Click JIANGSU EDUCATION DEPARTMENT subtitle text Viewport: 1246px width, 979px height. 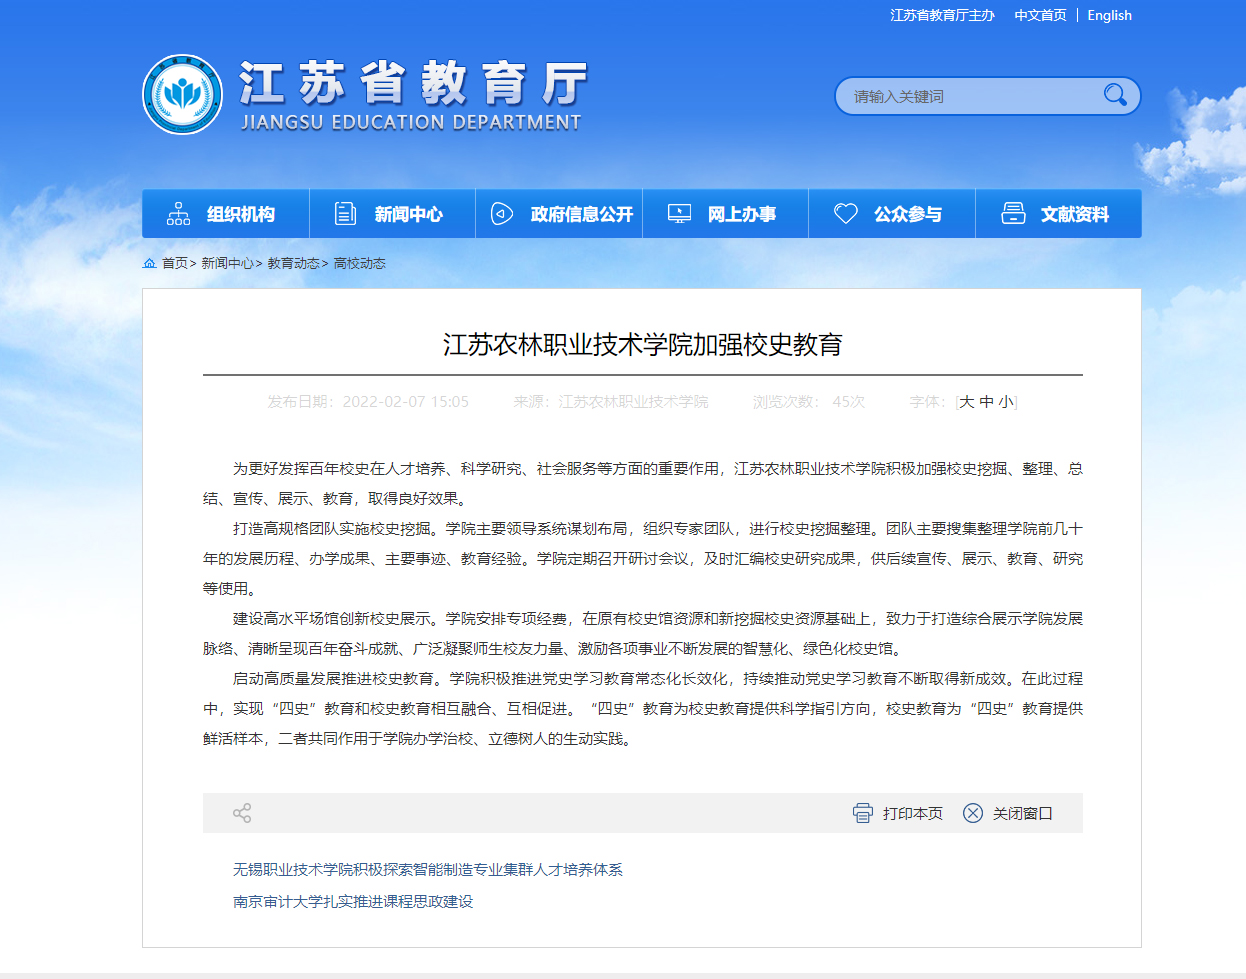click(411, 122)
